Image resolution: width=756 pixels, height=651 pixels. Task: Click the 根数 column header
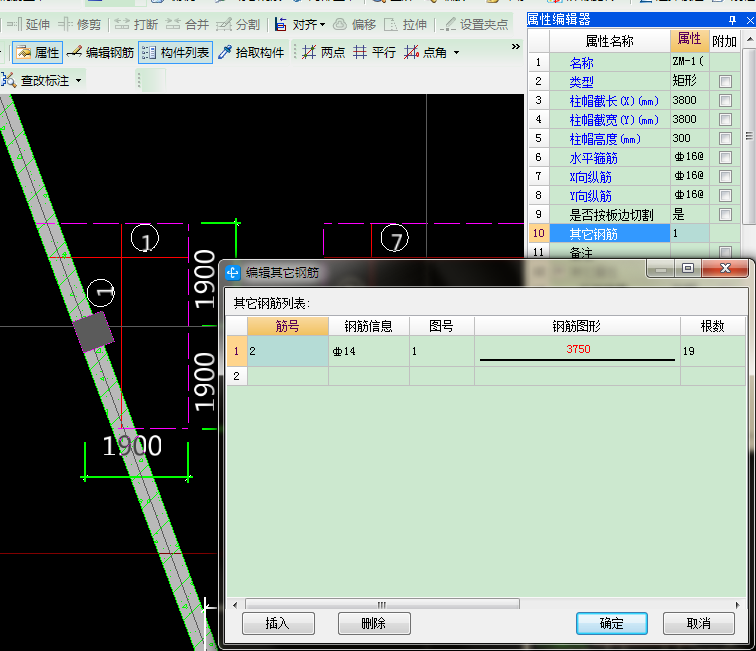click(x=713, y=326)
